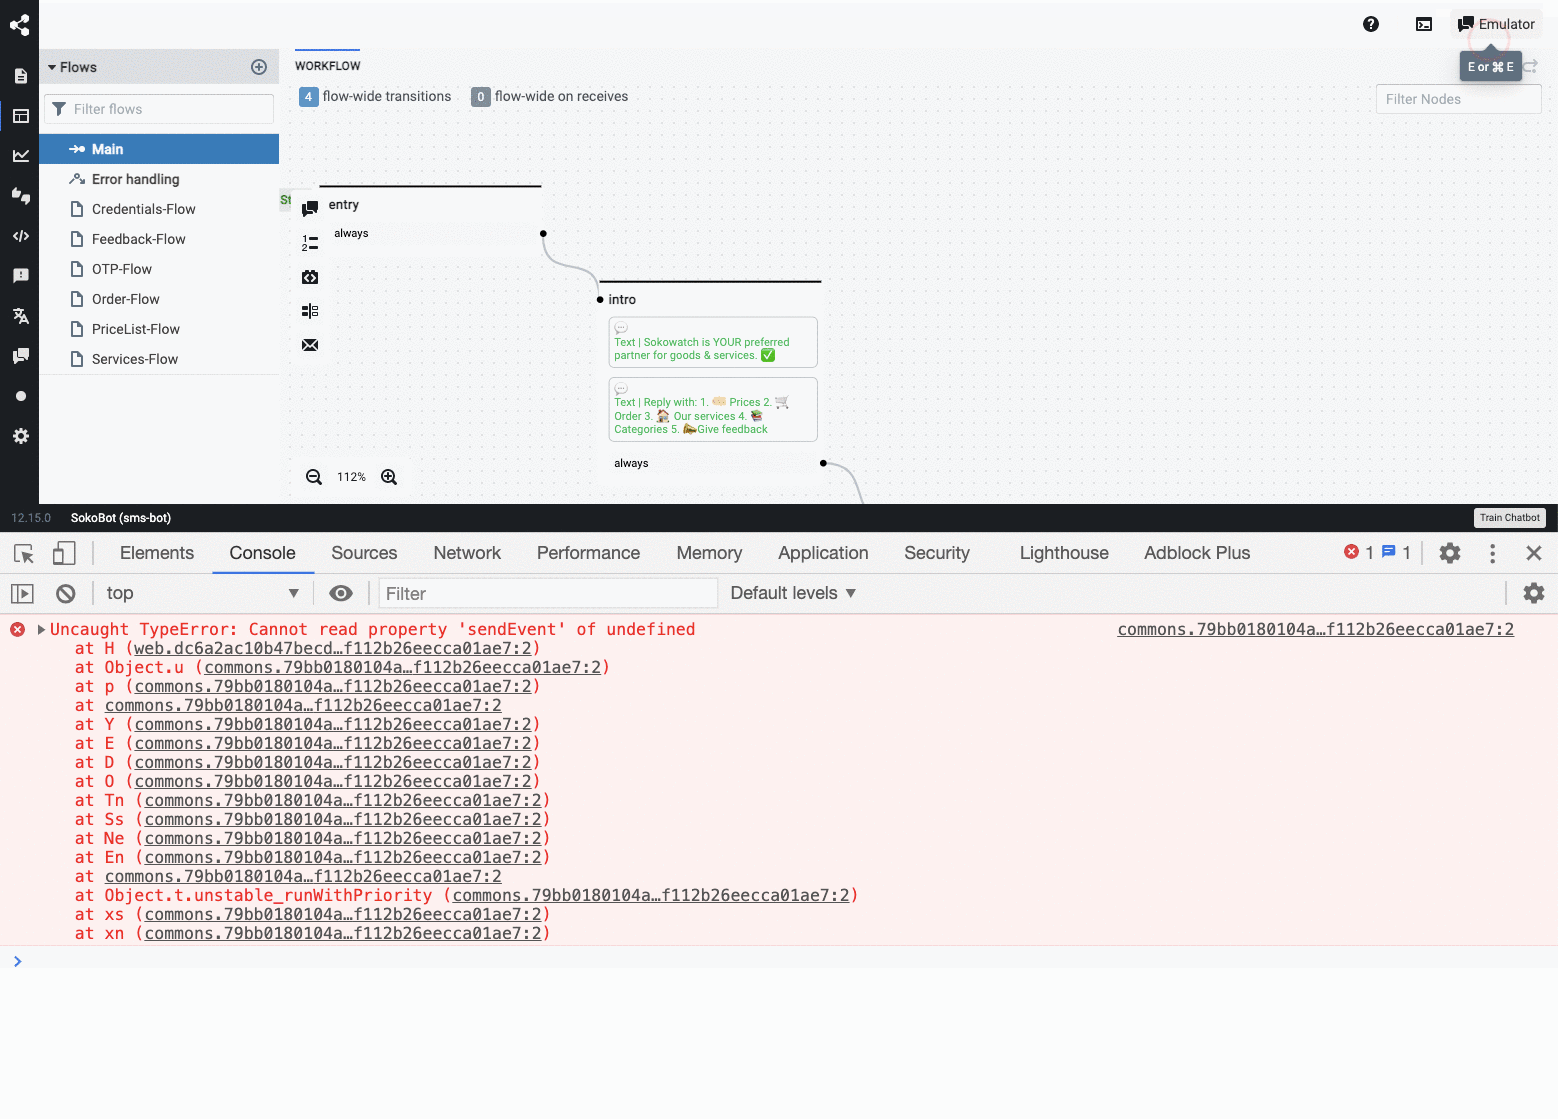The height and width of the screenshot is (1119, 1558).
Task: Open the commons source link in the error trace
Action: point(1315,629)
